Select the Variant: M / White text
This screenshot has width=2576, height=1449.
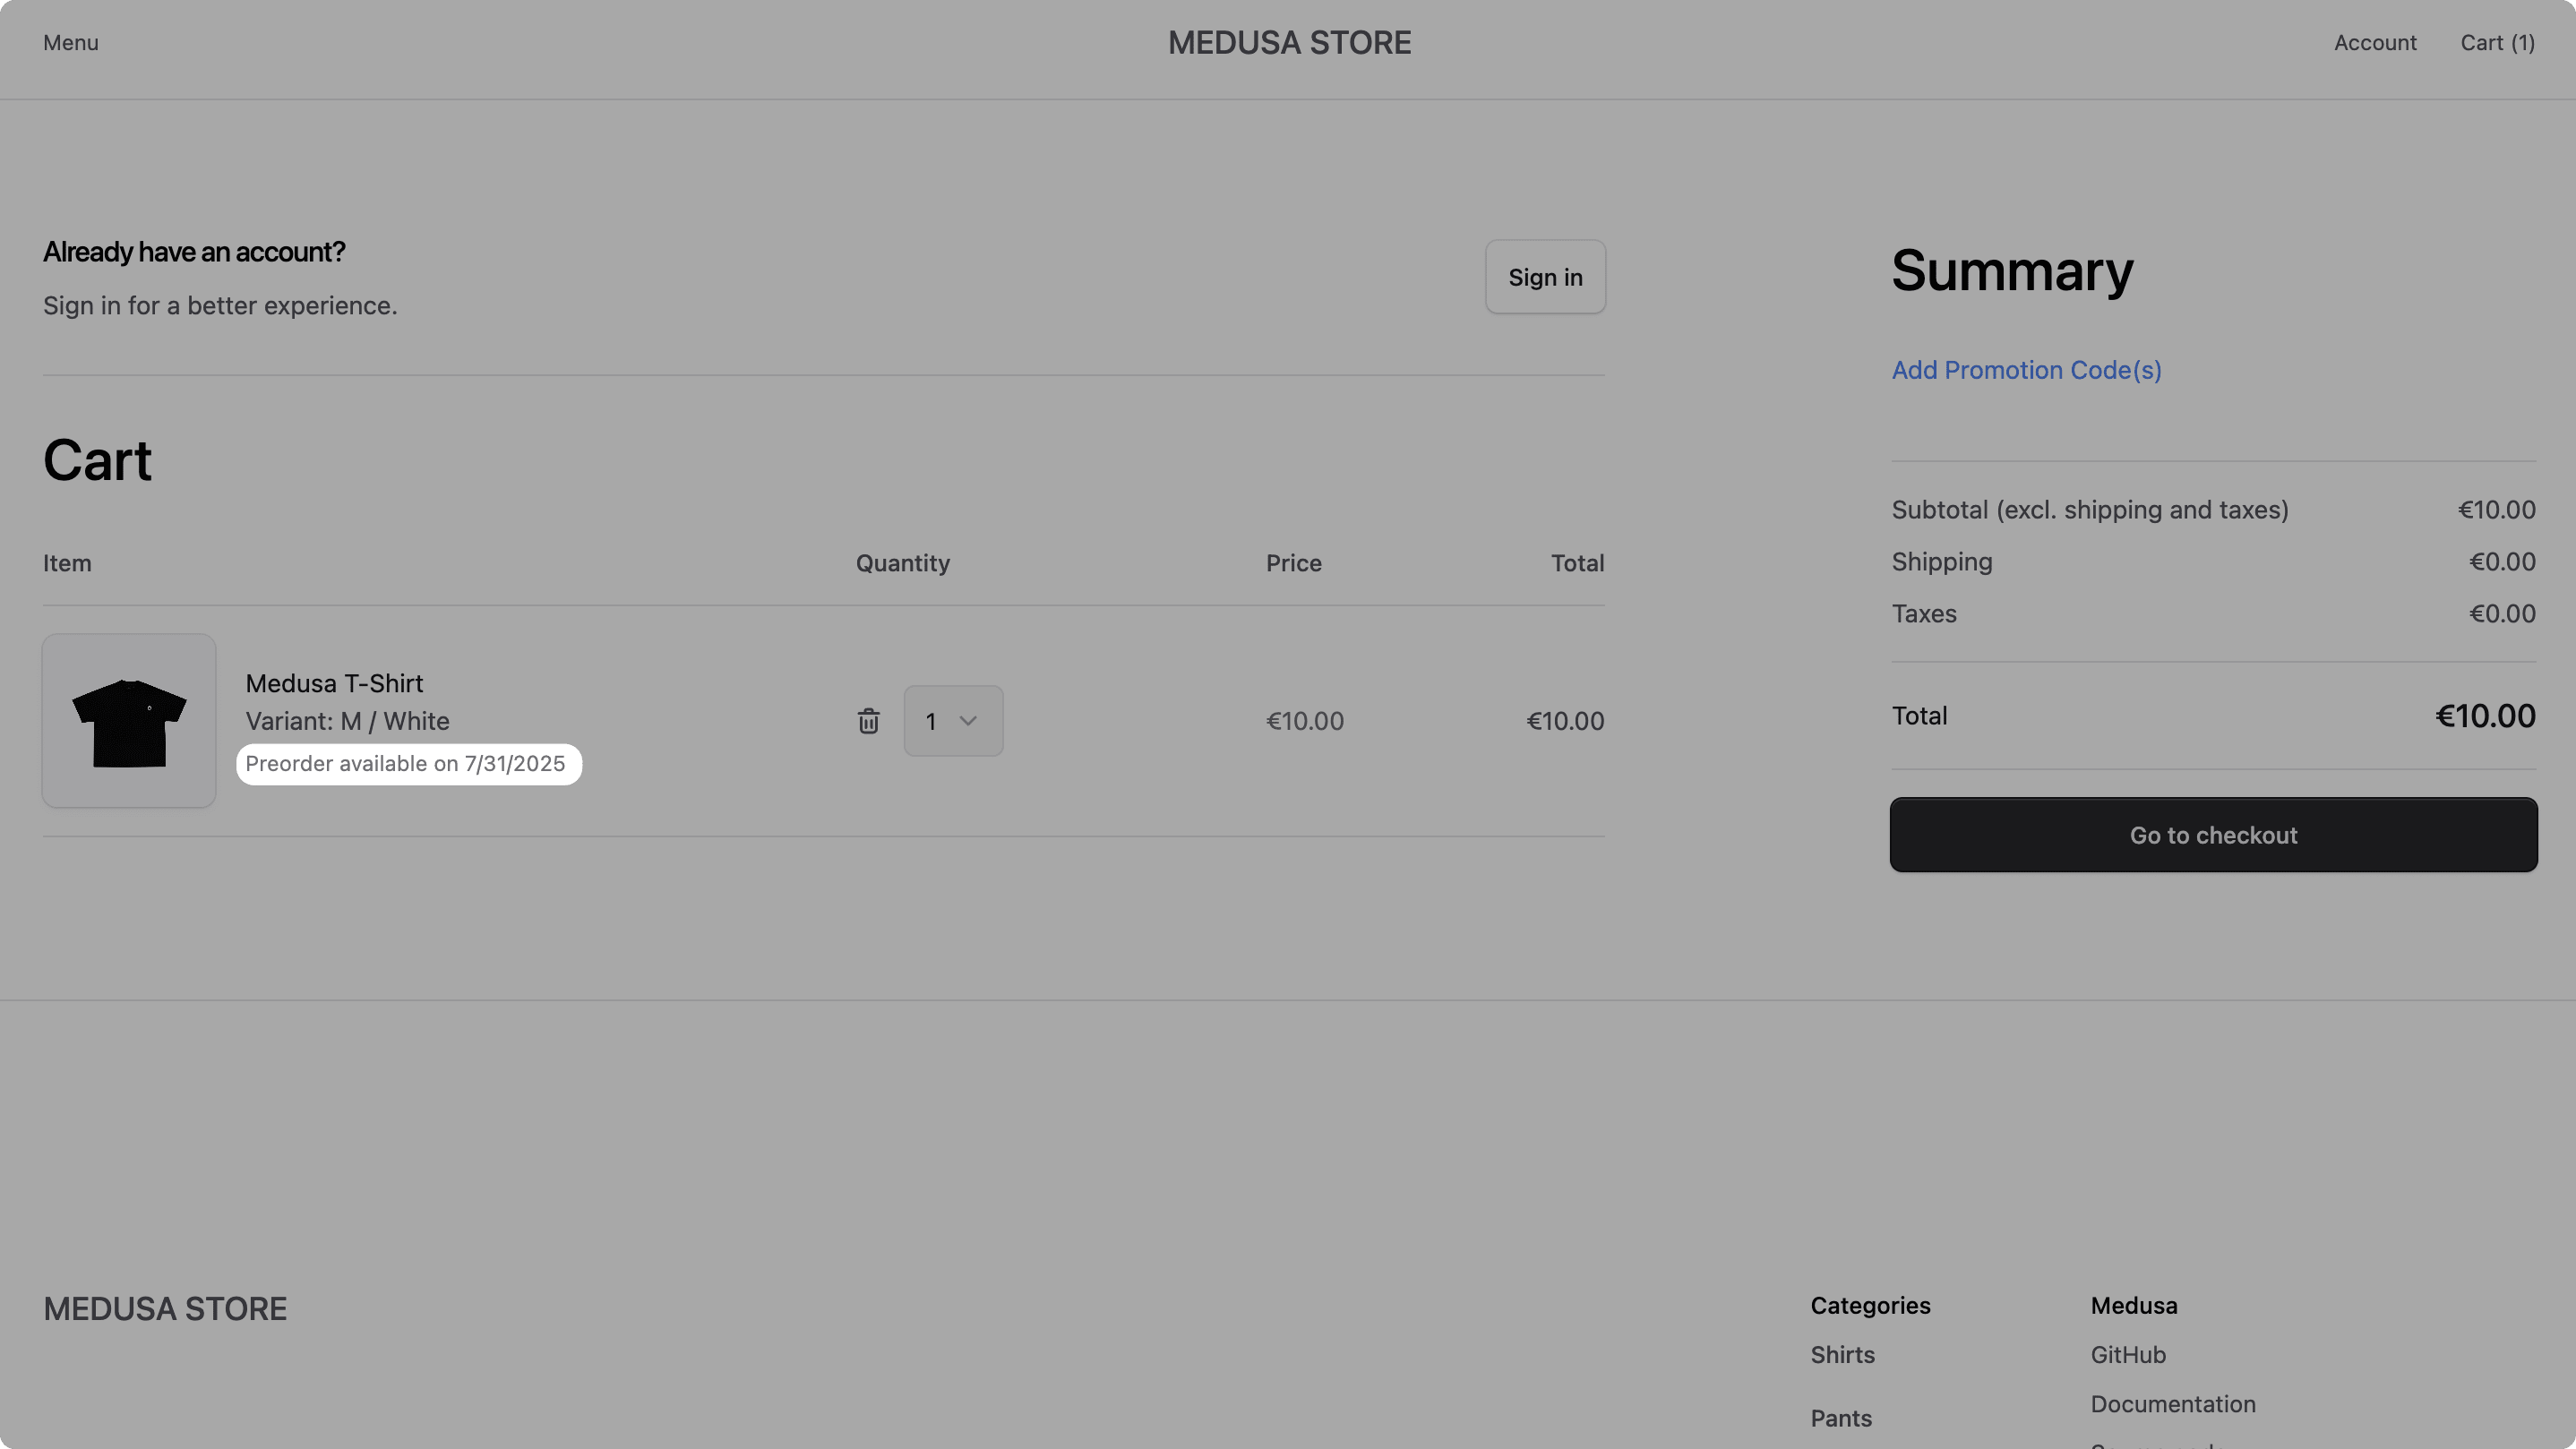[x=347, y=721]
